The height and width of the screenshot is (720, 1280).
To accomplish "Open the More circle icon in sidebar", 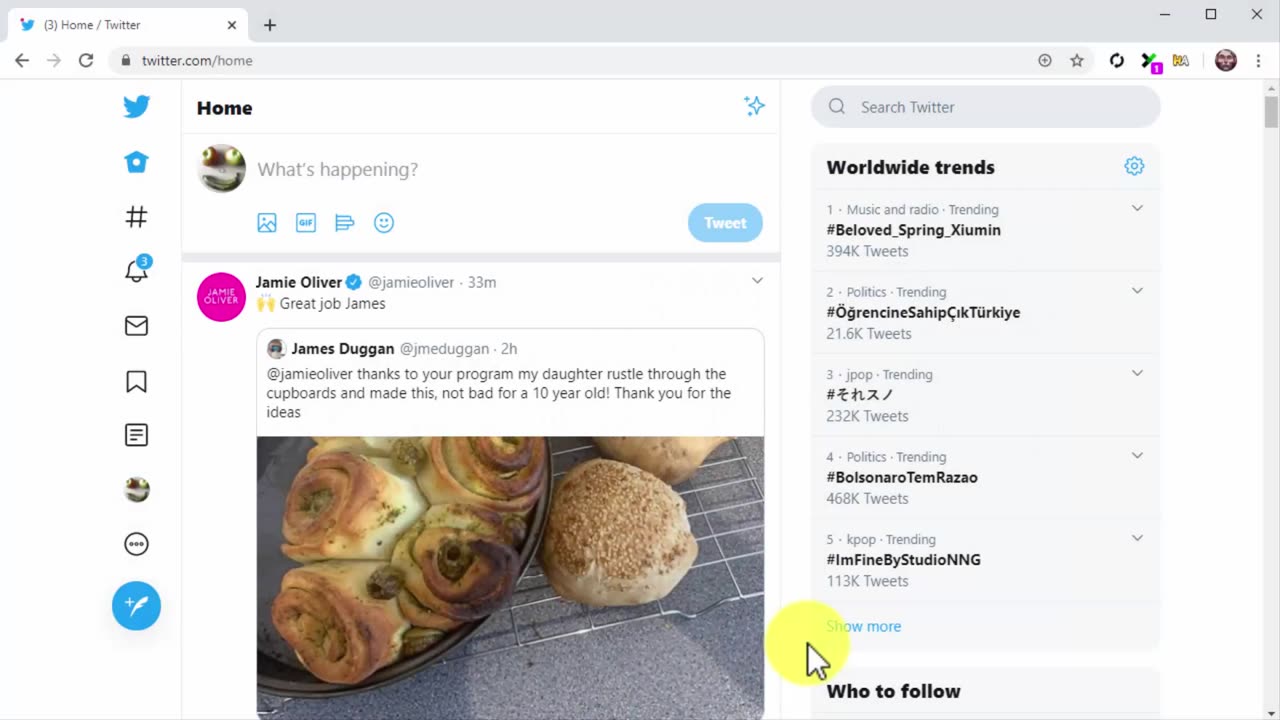I will 137,544.
